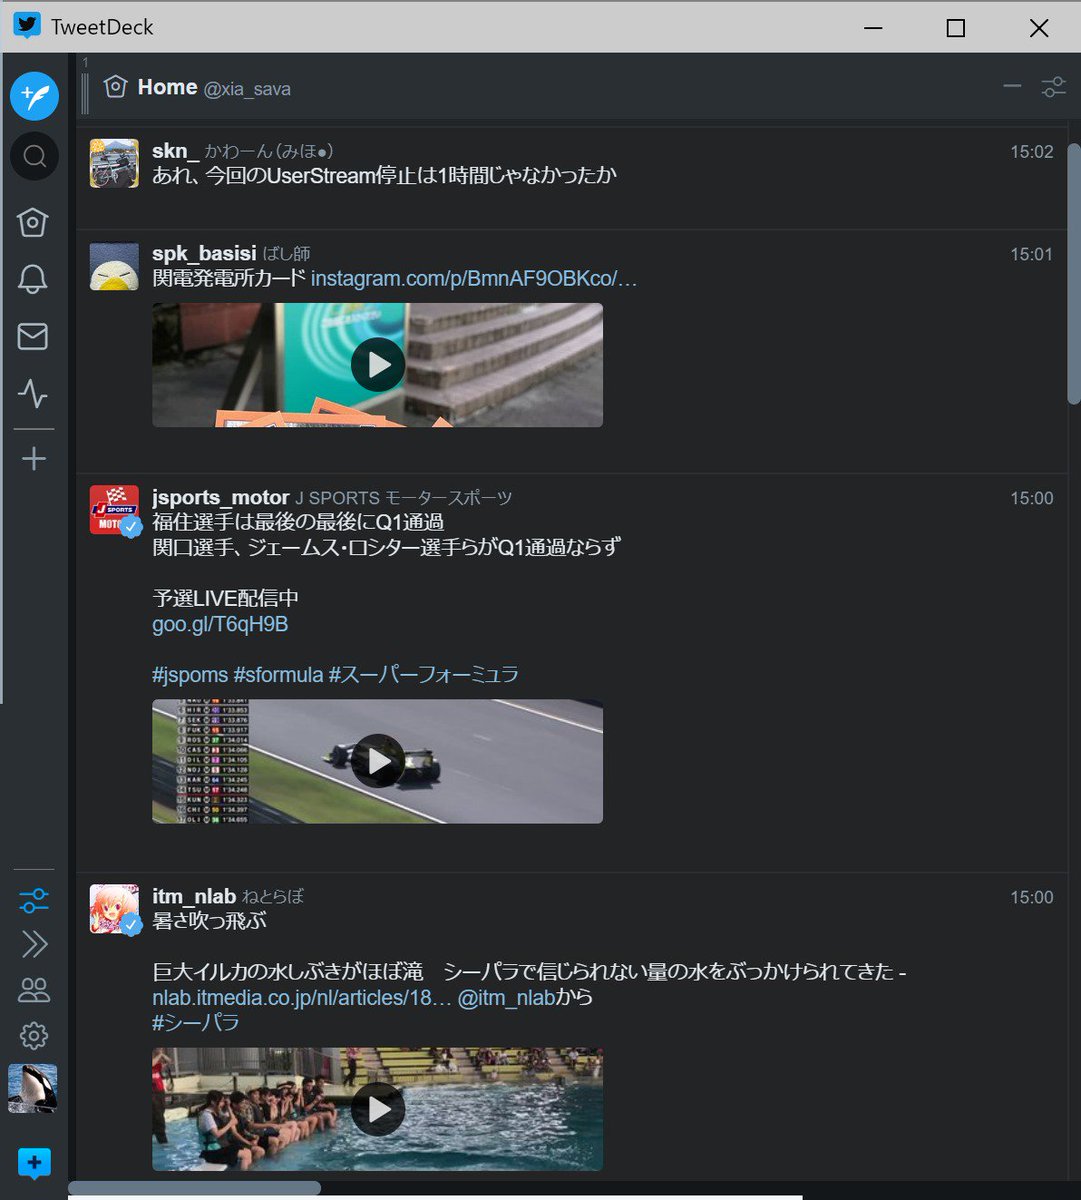Minimize the TweetDeck window
This screenshot has width=1081, height=1200.
point(874,27)
